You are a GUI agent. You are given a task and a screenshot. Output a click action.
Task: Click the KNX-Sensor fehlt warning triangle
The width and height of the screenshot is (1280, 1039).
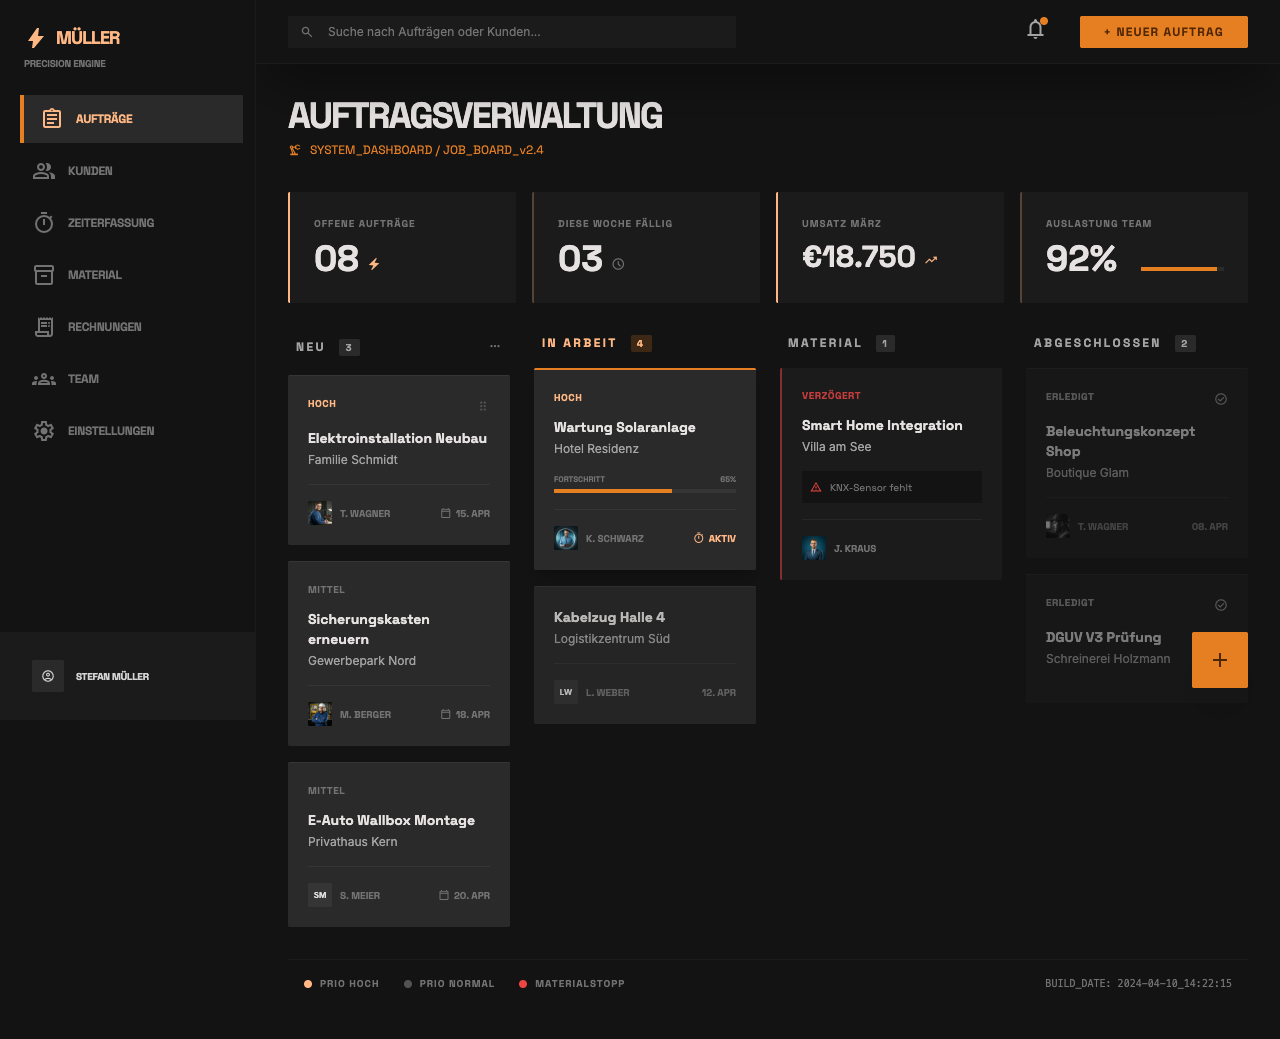[816, 487]
